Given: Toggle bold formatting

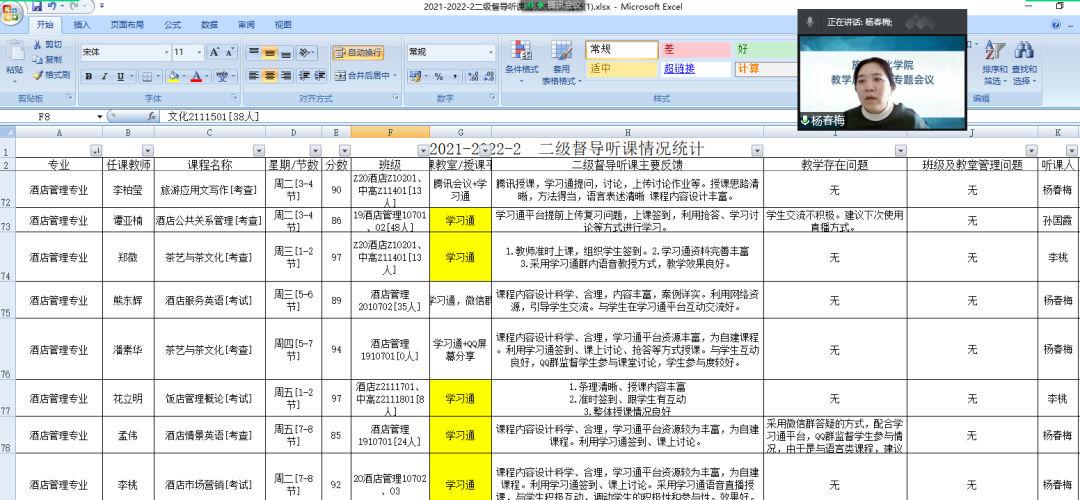Looking at the screenshot, I should click(89, 76).
